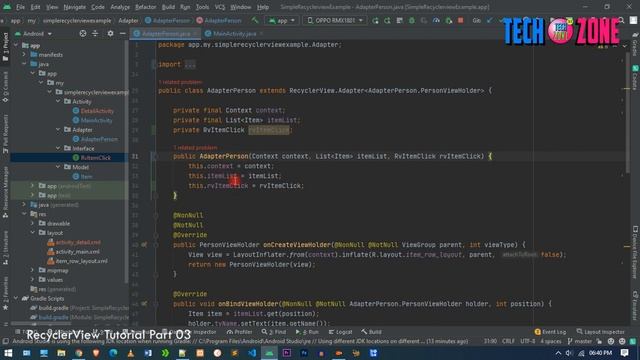640x360 pixels.
Task: Open the OPPO RMX1801 device dropdown
Action: 334,20
